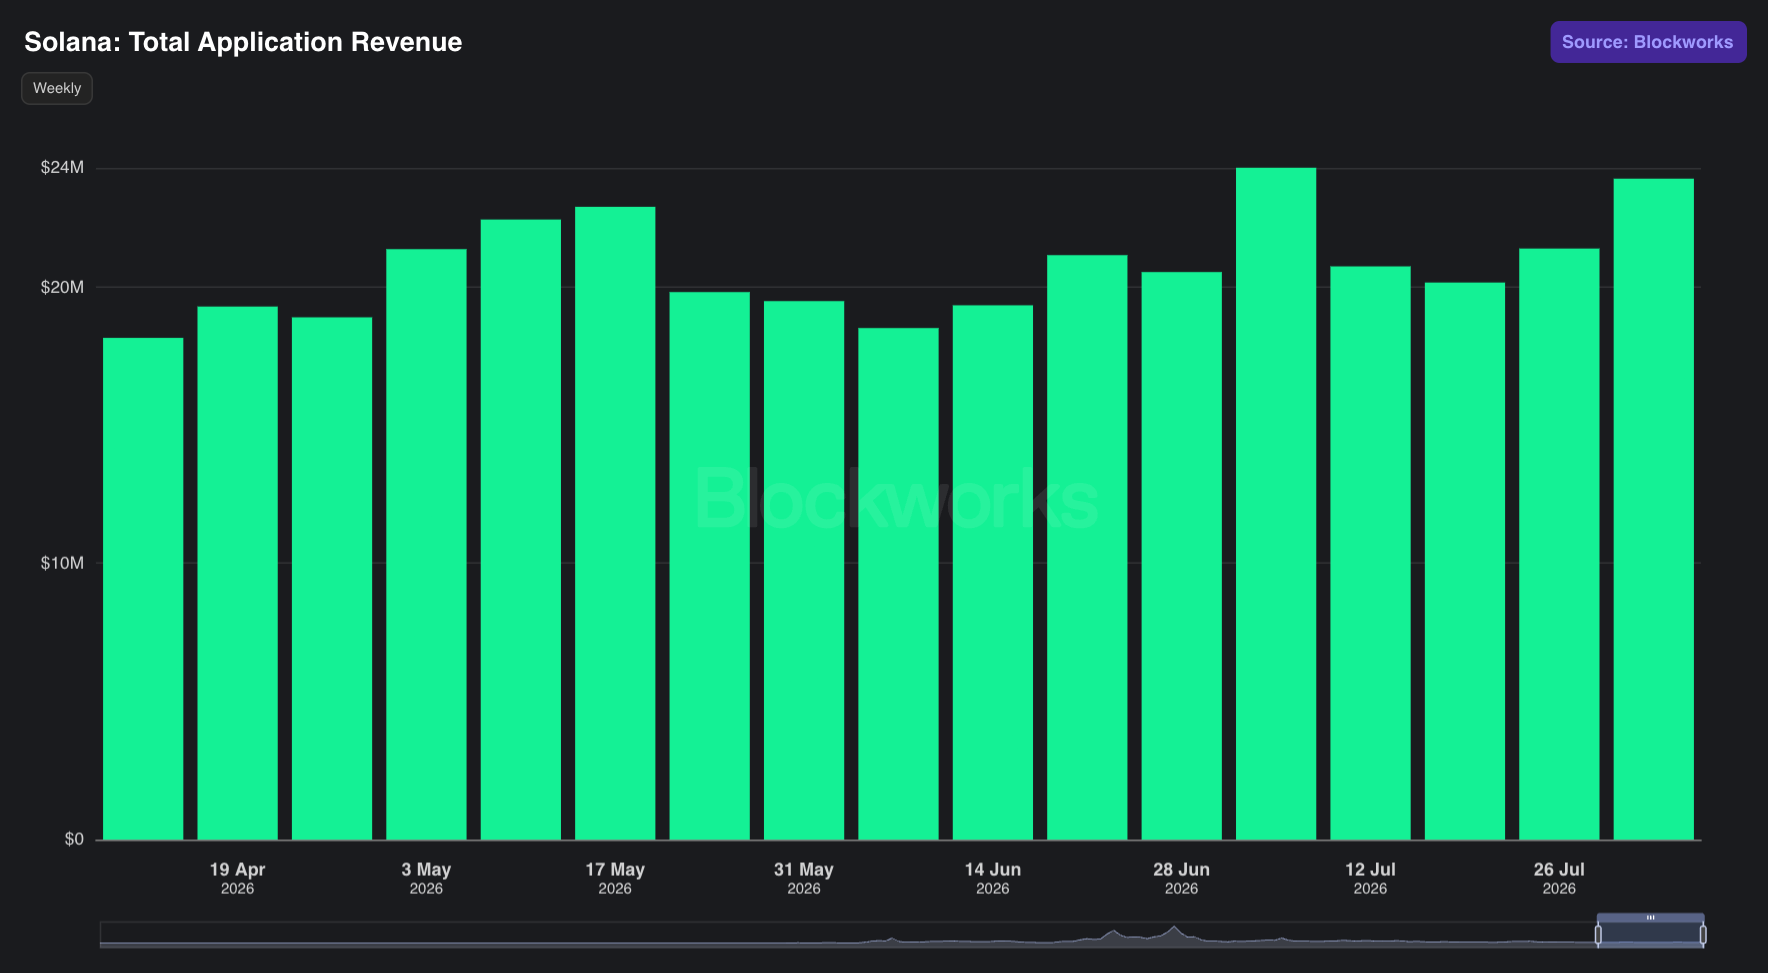Click the bar above 14 Jun 2026

pos(993,572)
